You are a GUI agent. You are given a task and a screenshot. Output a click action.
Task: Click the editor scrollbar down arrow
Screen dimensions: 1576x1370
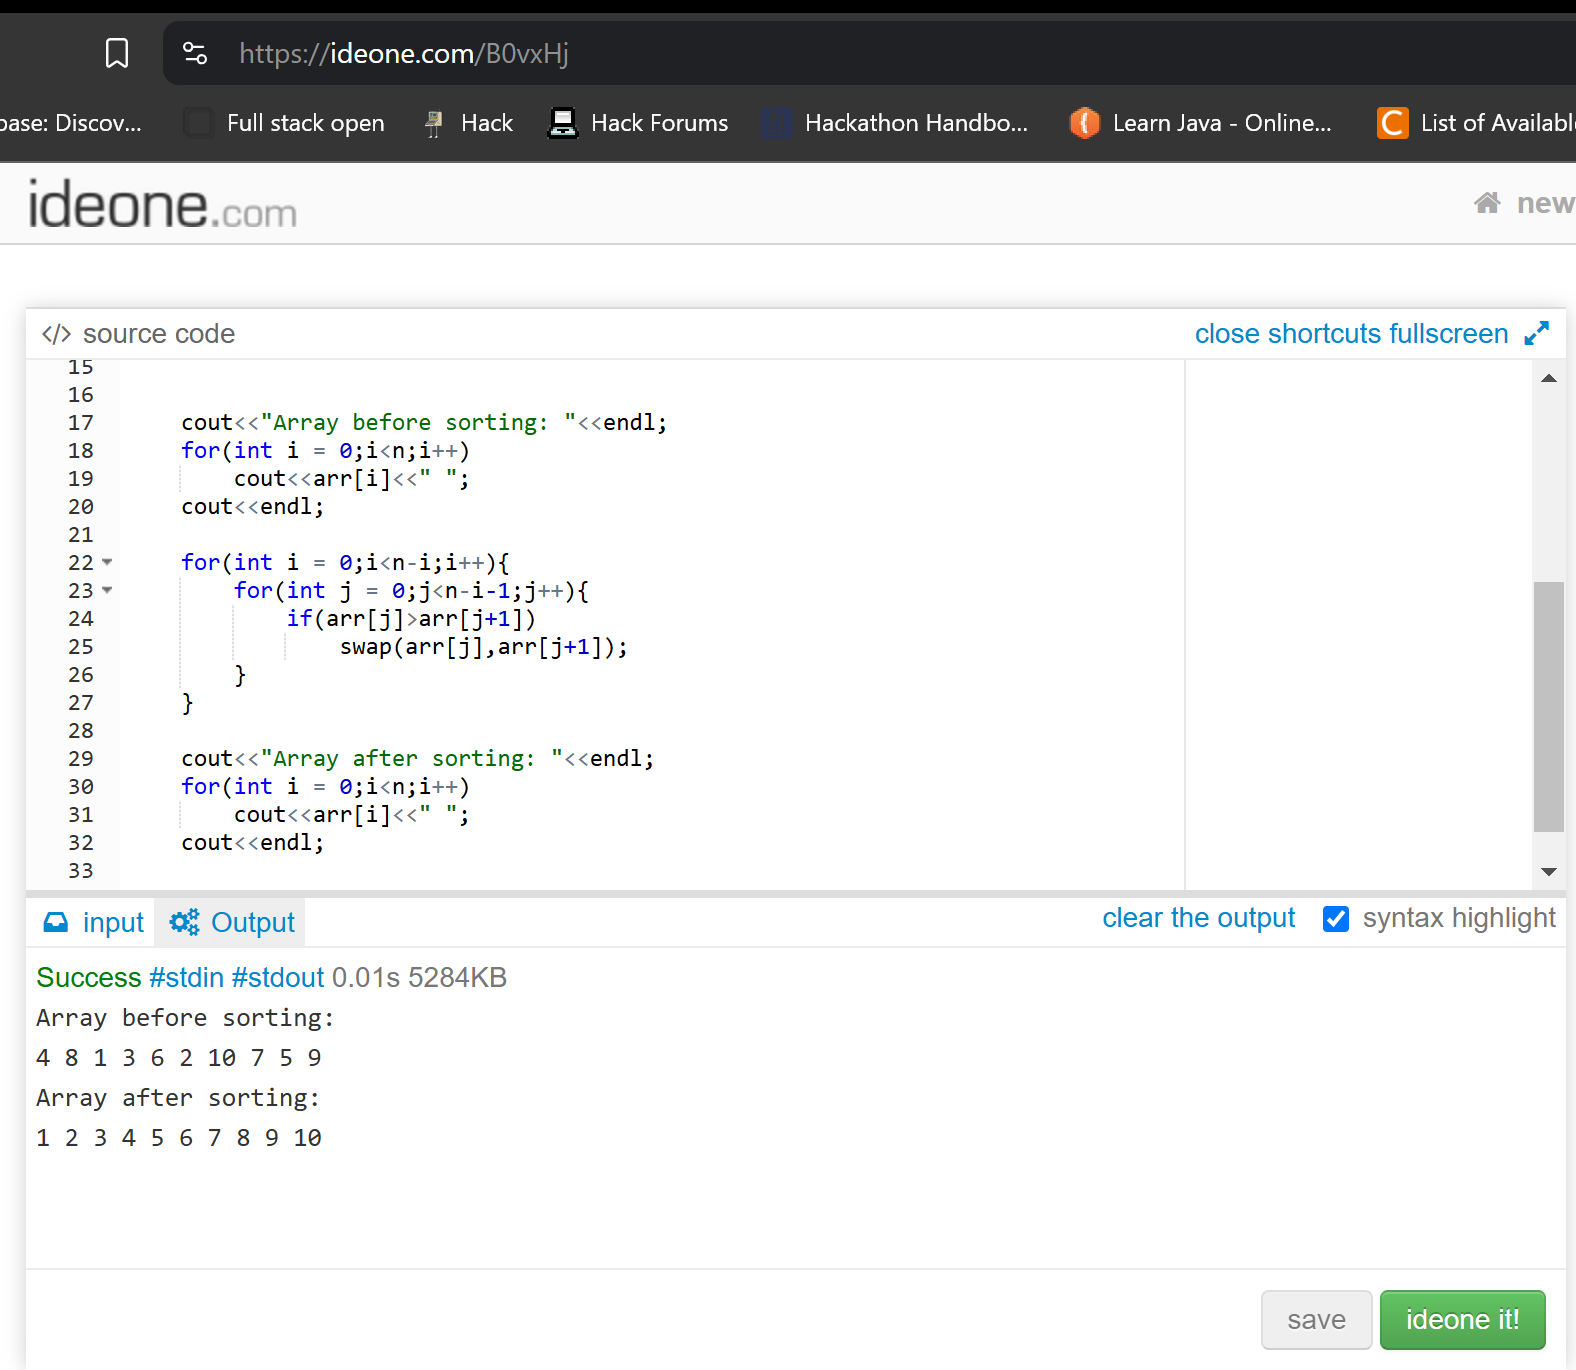pyautogui.click(x=1549, y=872)
